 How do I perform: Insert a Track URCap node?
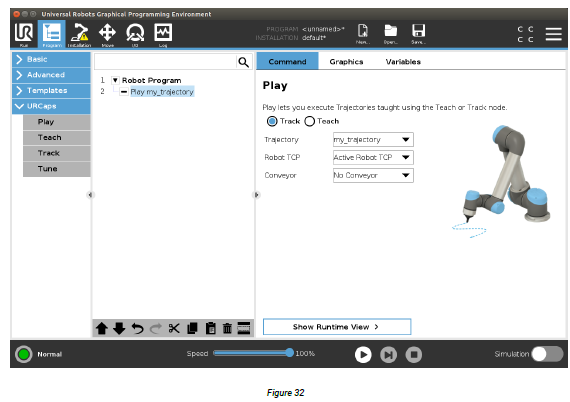(x=57, y=153)
